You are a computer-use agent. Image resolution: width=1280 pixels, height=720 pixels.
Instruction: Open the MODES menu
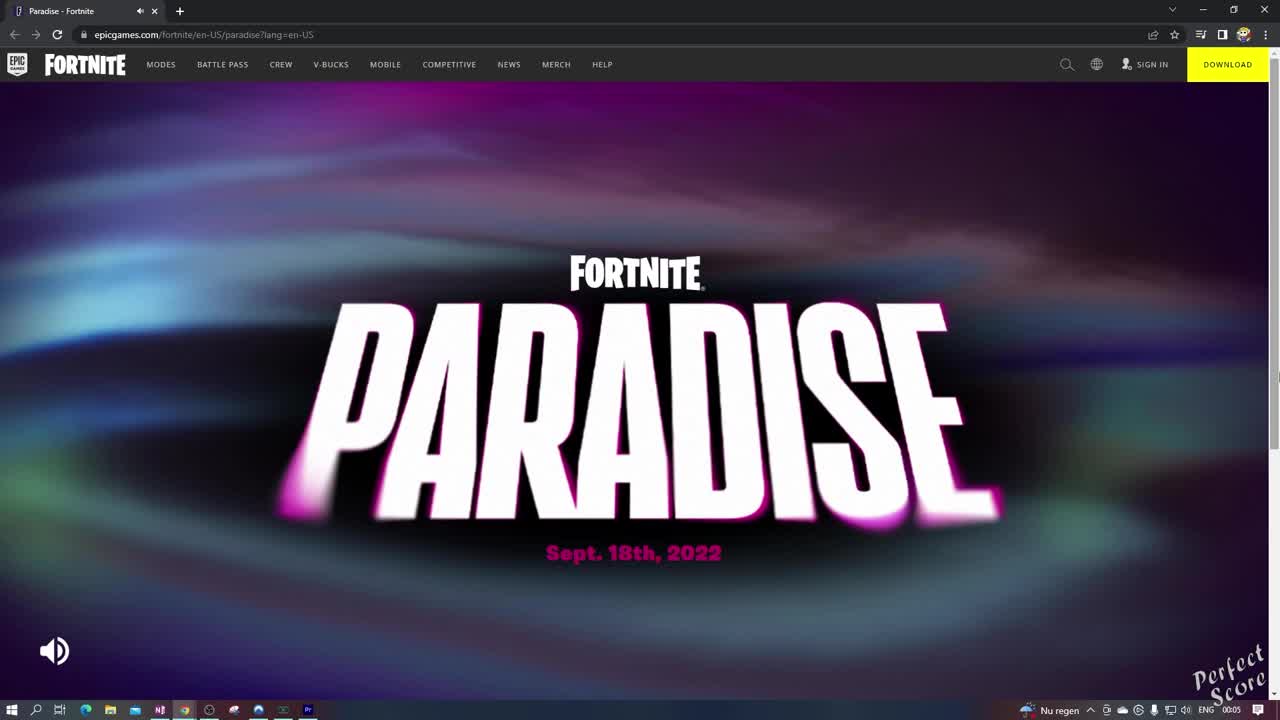pyautogui.click(x=161, y=65)
